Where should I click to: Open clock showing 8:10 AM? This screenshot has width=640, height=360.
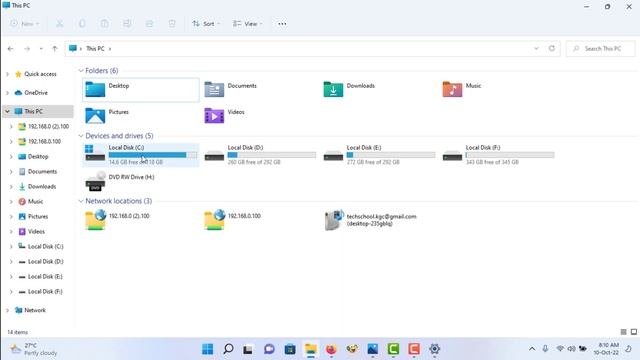click(606, 349)
